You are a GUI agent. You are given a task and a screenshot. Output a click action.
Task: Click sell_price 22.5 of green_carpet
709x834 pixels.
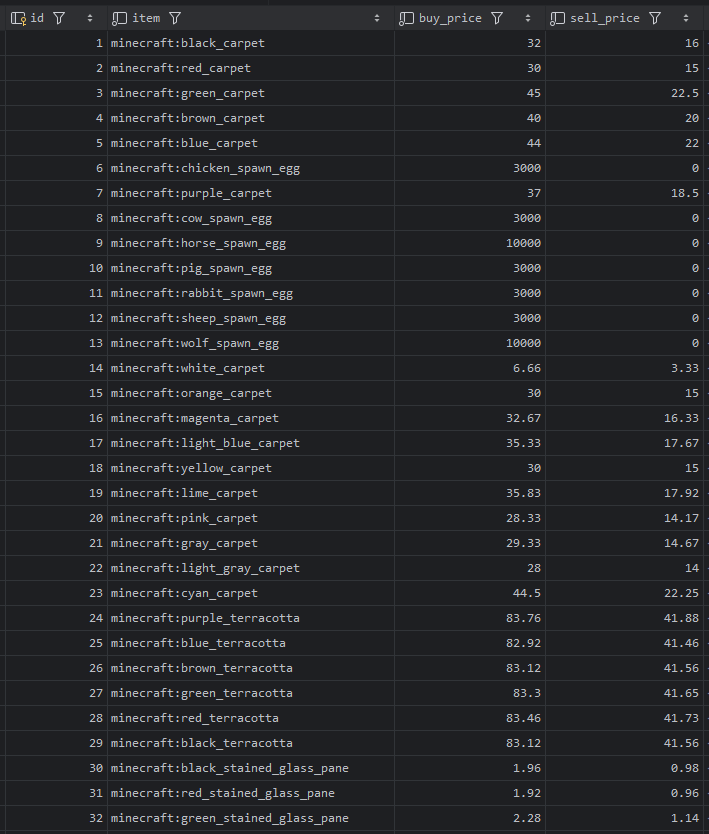[x=625, y=93]
